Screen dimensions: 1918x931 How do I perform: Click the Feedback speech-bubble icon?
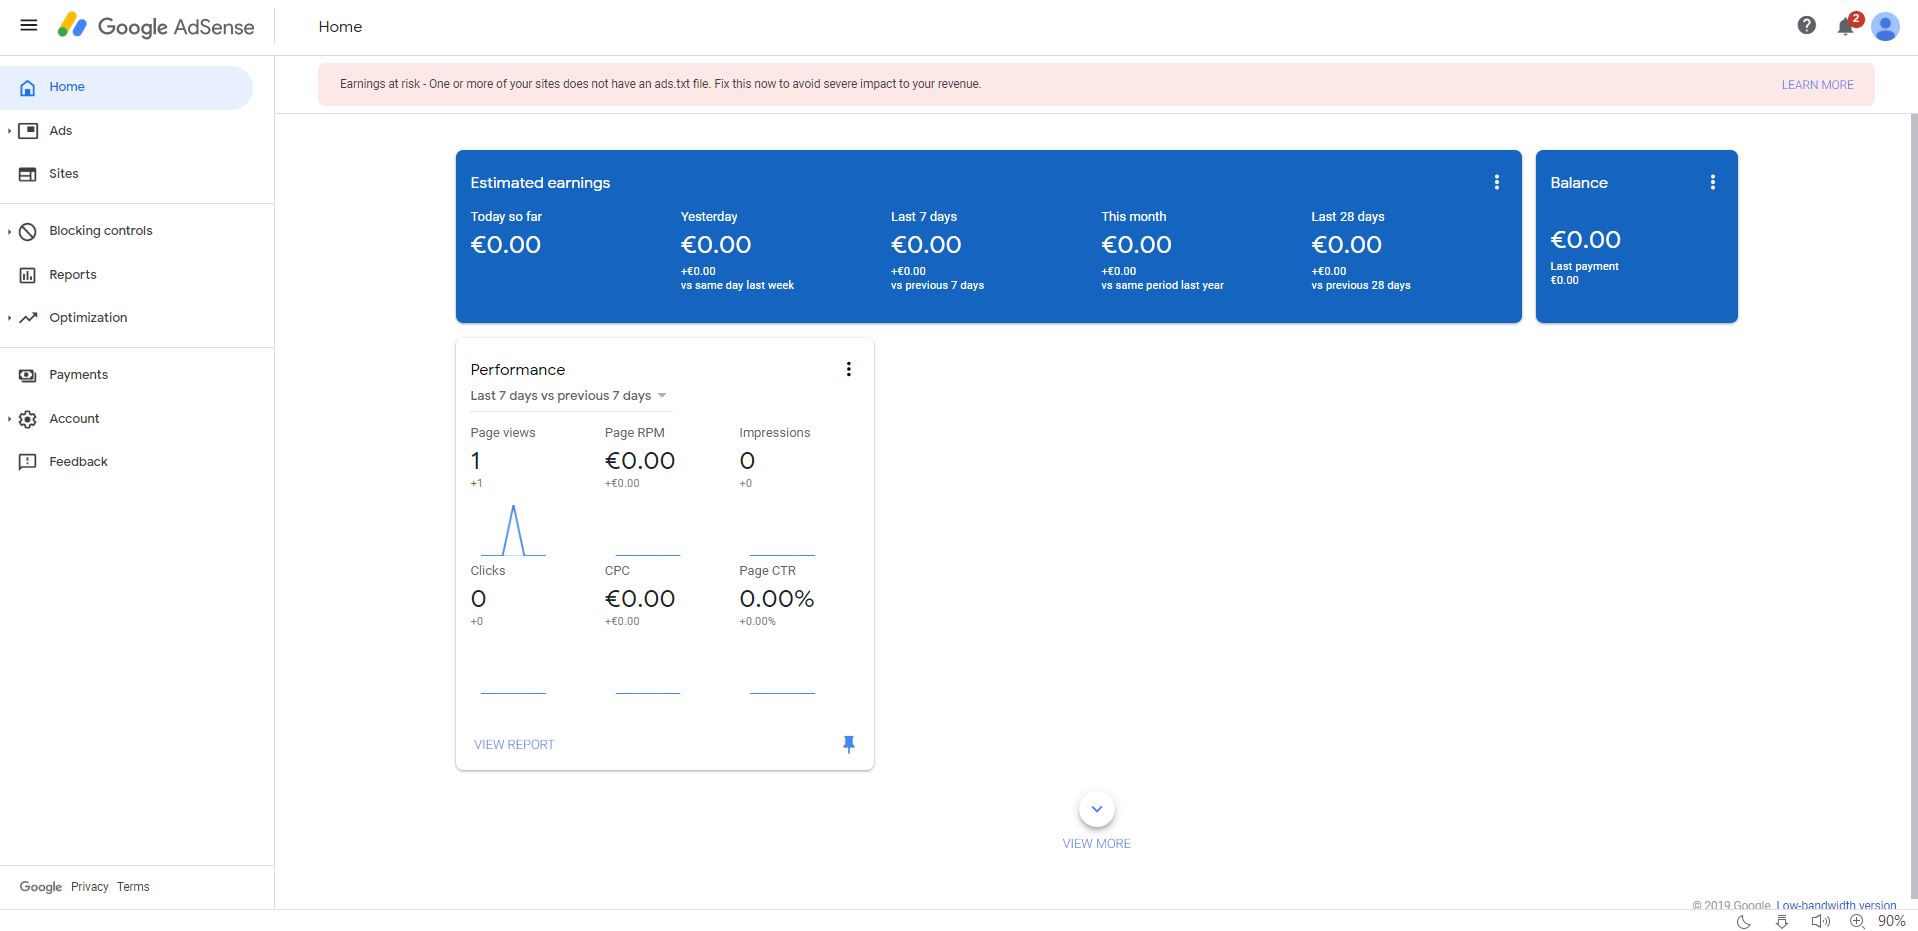point(28,462)
